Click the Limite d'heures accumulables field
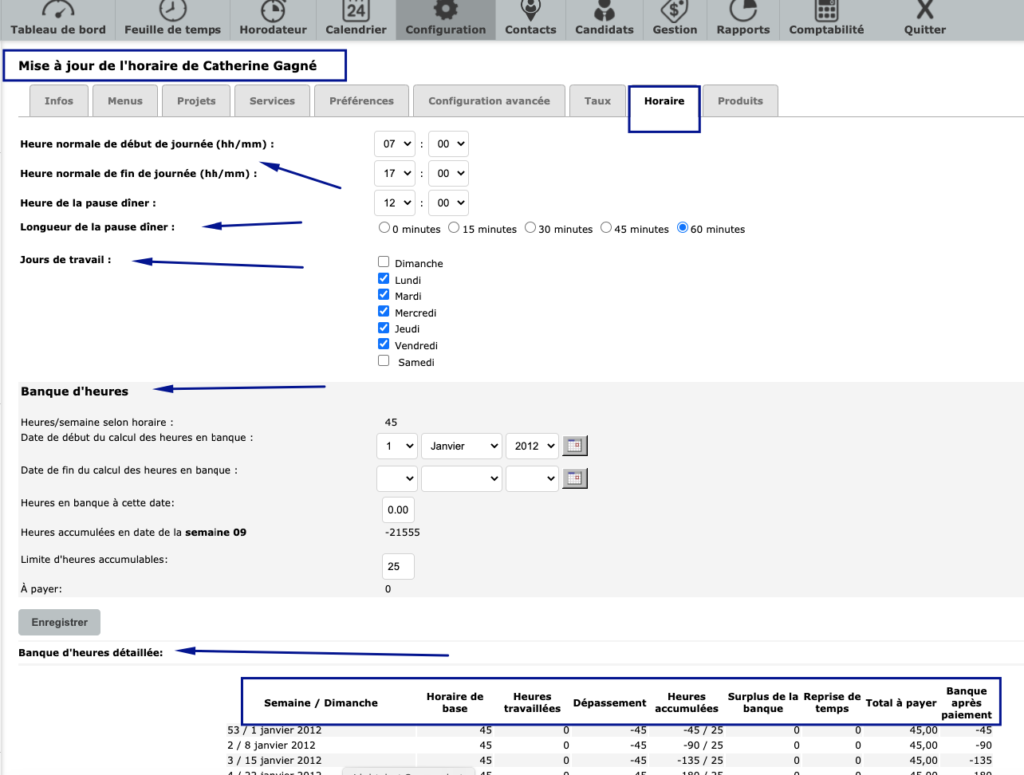 [398, 567]
